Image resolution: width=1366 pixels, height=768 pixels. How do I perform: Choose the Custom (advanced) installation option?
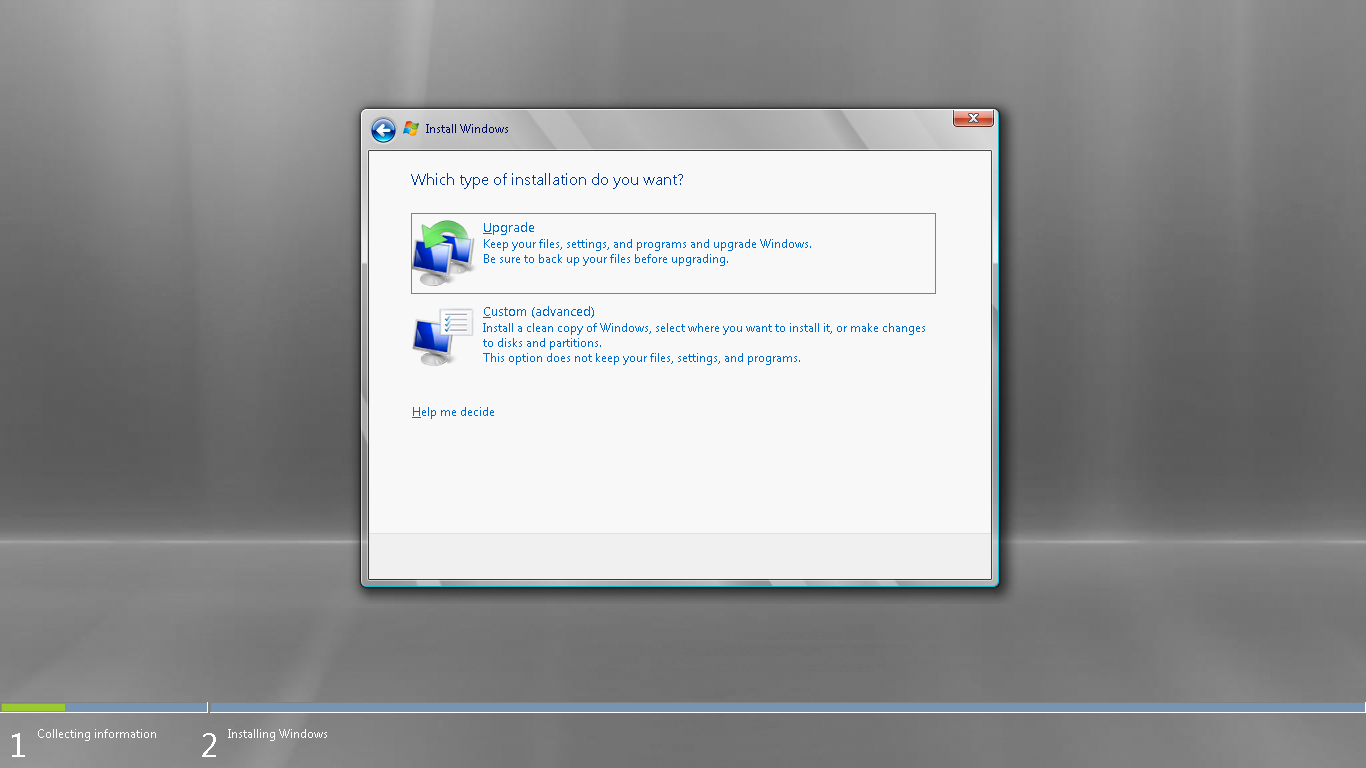673,336
